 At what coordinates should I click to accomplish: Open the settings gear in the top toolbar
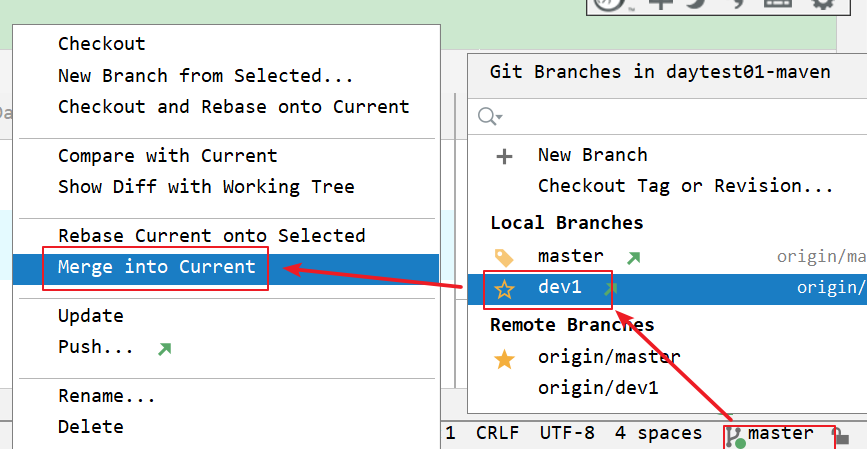click(x=822, y=4)
